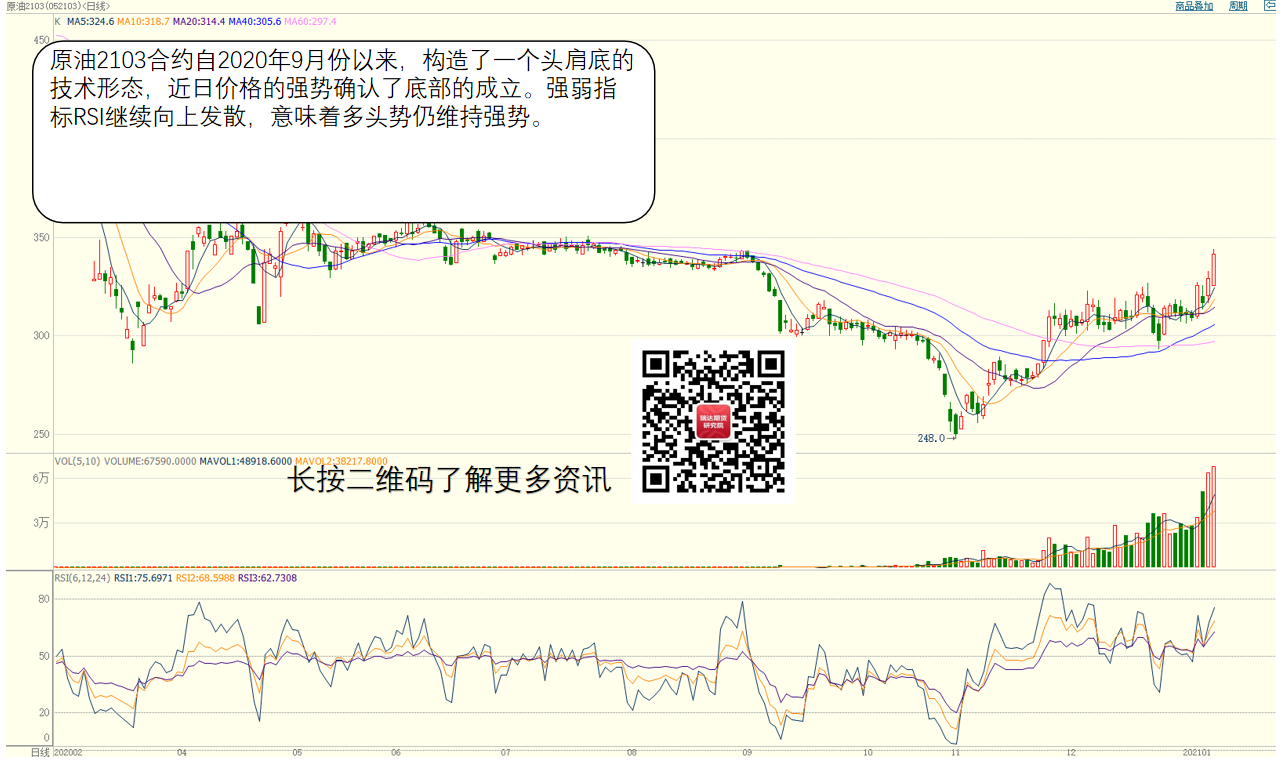Image resolution: width=1287 pixels, height=760 pixels.
Task: Click the 248.0 low price marker
Action: 930,438
